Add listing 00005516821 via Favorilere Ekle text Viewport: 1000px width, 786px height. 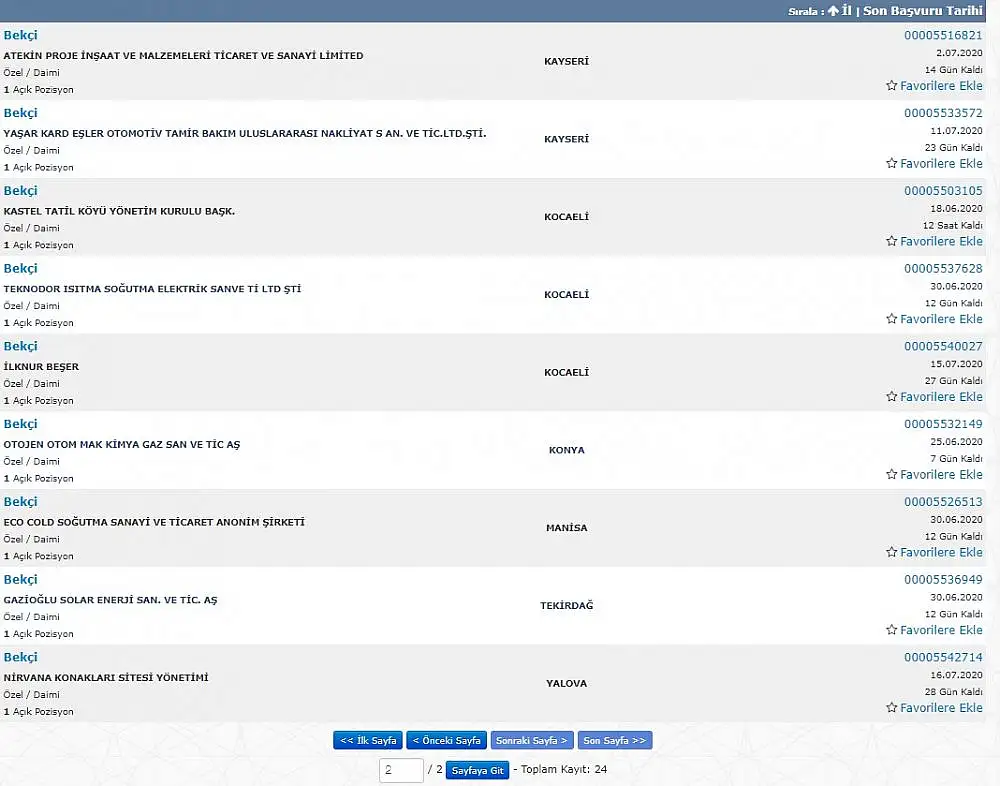coord(941,85)
